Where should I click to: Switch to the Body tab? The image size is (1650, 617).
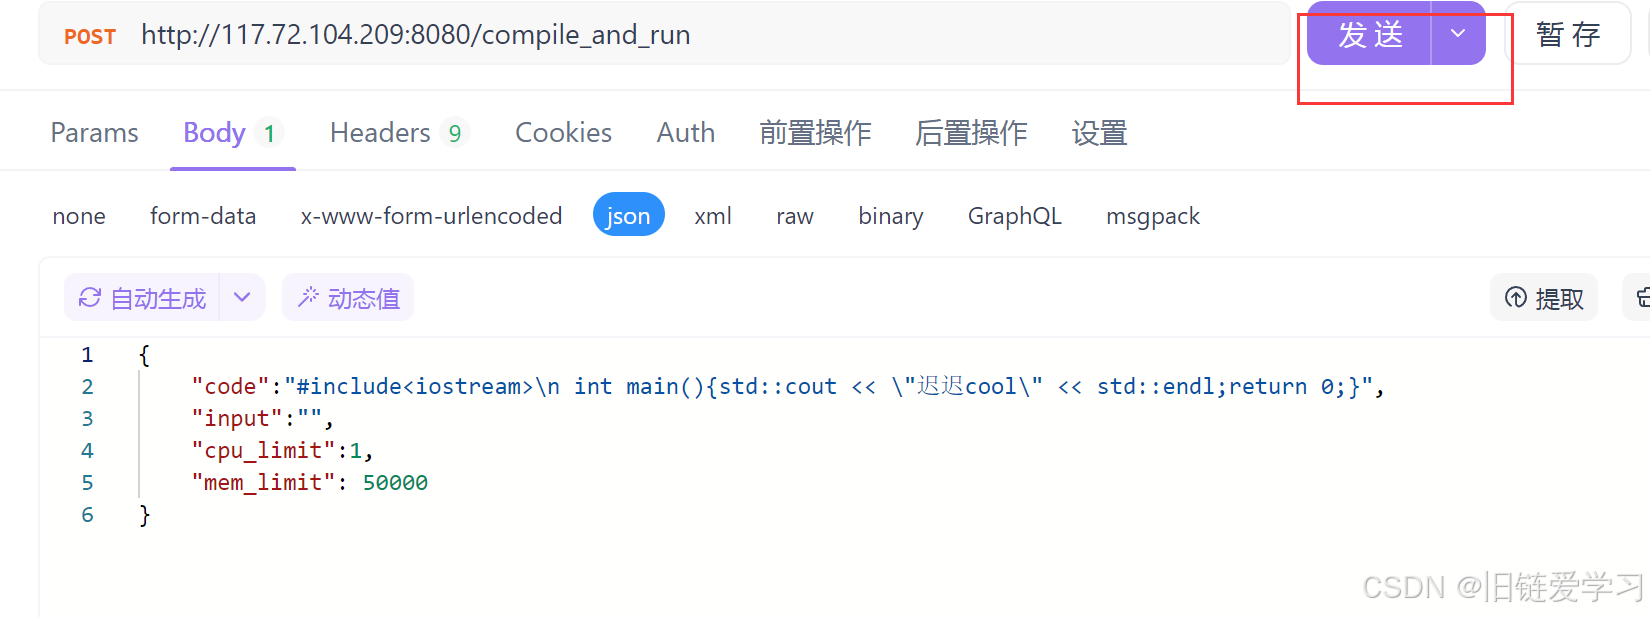pyautogui.click(x=233, y=133)
